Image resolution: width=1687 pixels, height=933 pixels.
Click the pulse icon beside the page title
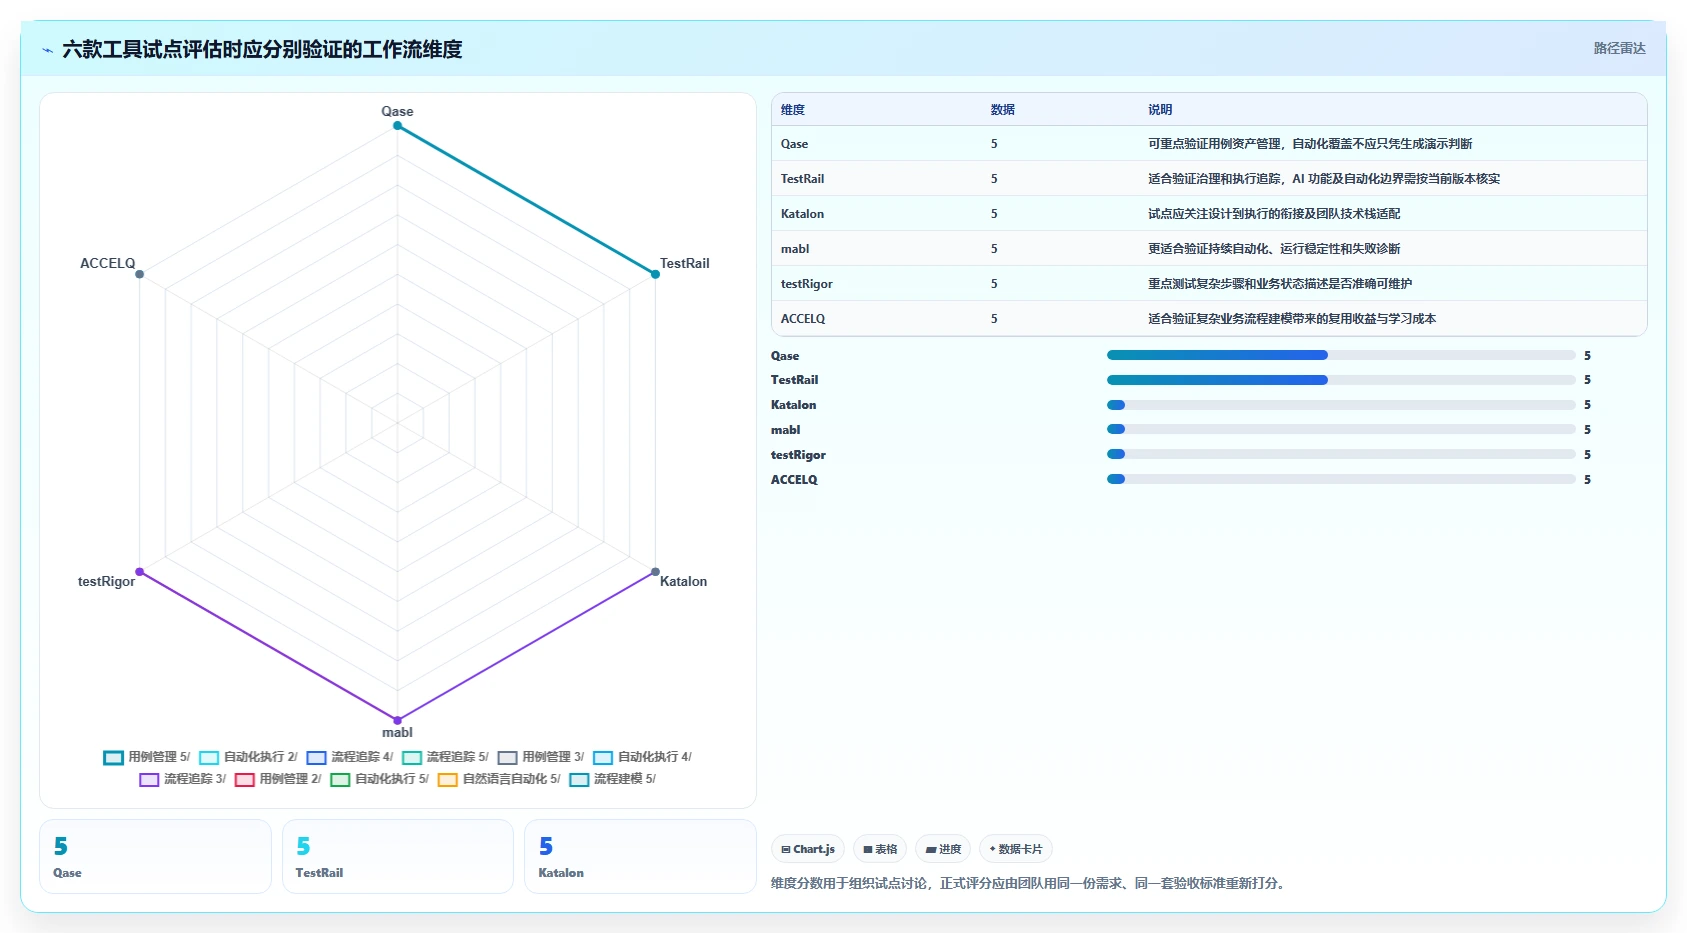[x=47, y=50]
